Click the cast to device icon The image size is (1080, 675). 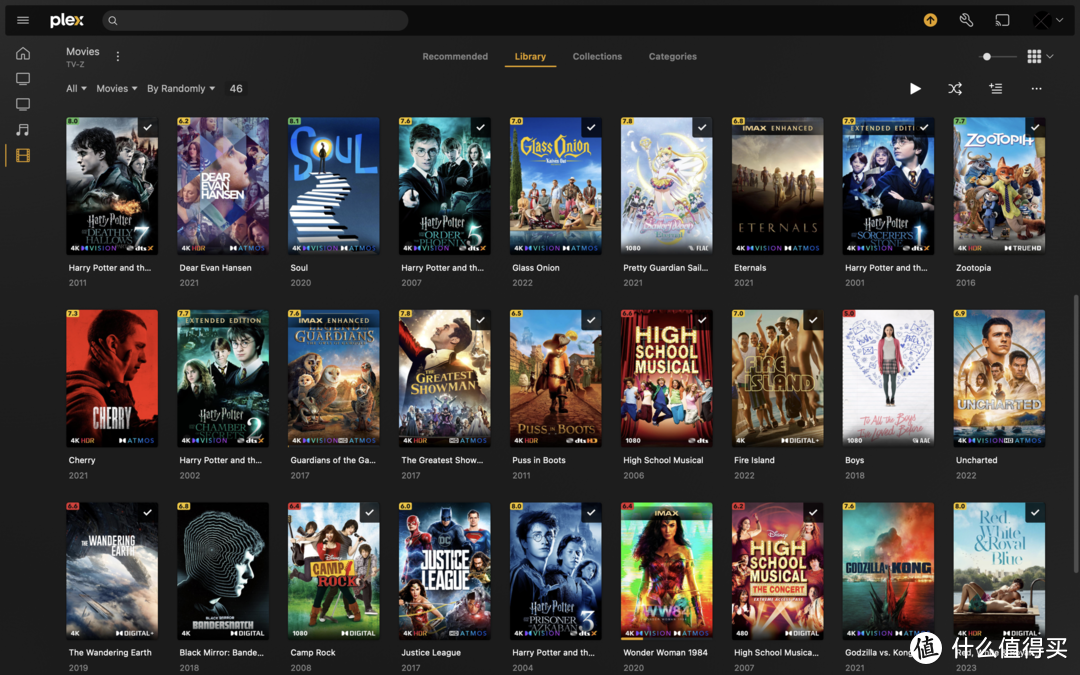point(1002,20)
